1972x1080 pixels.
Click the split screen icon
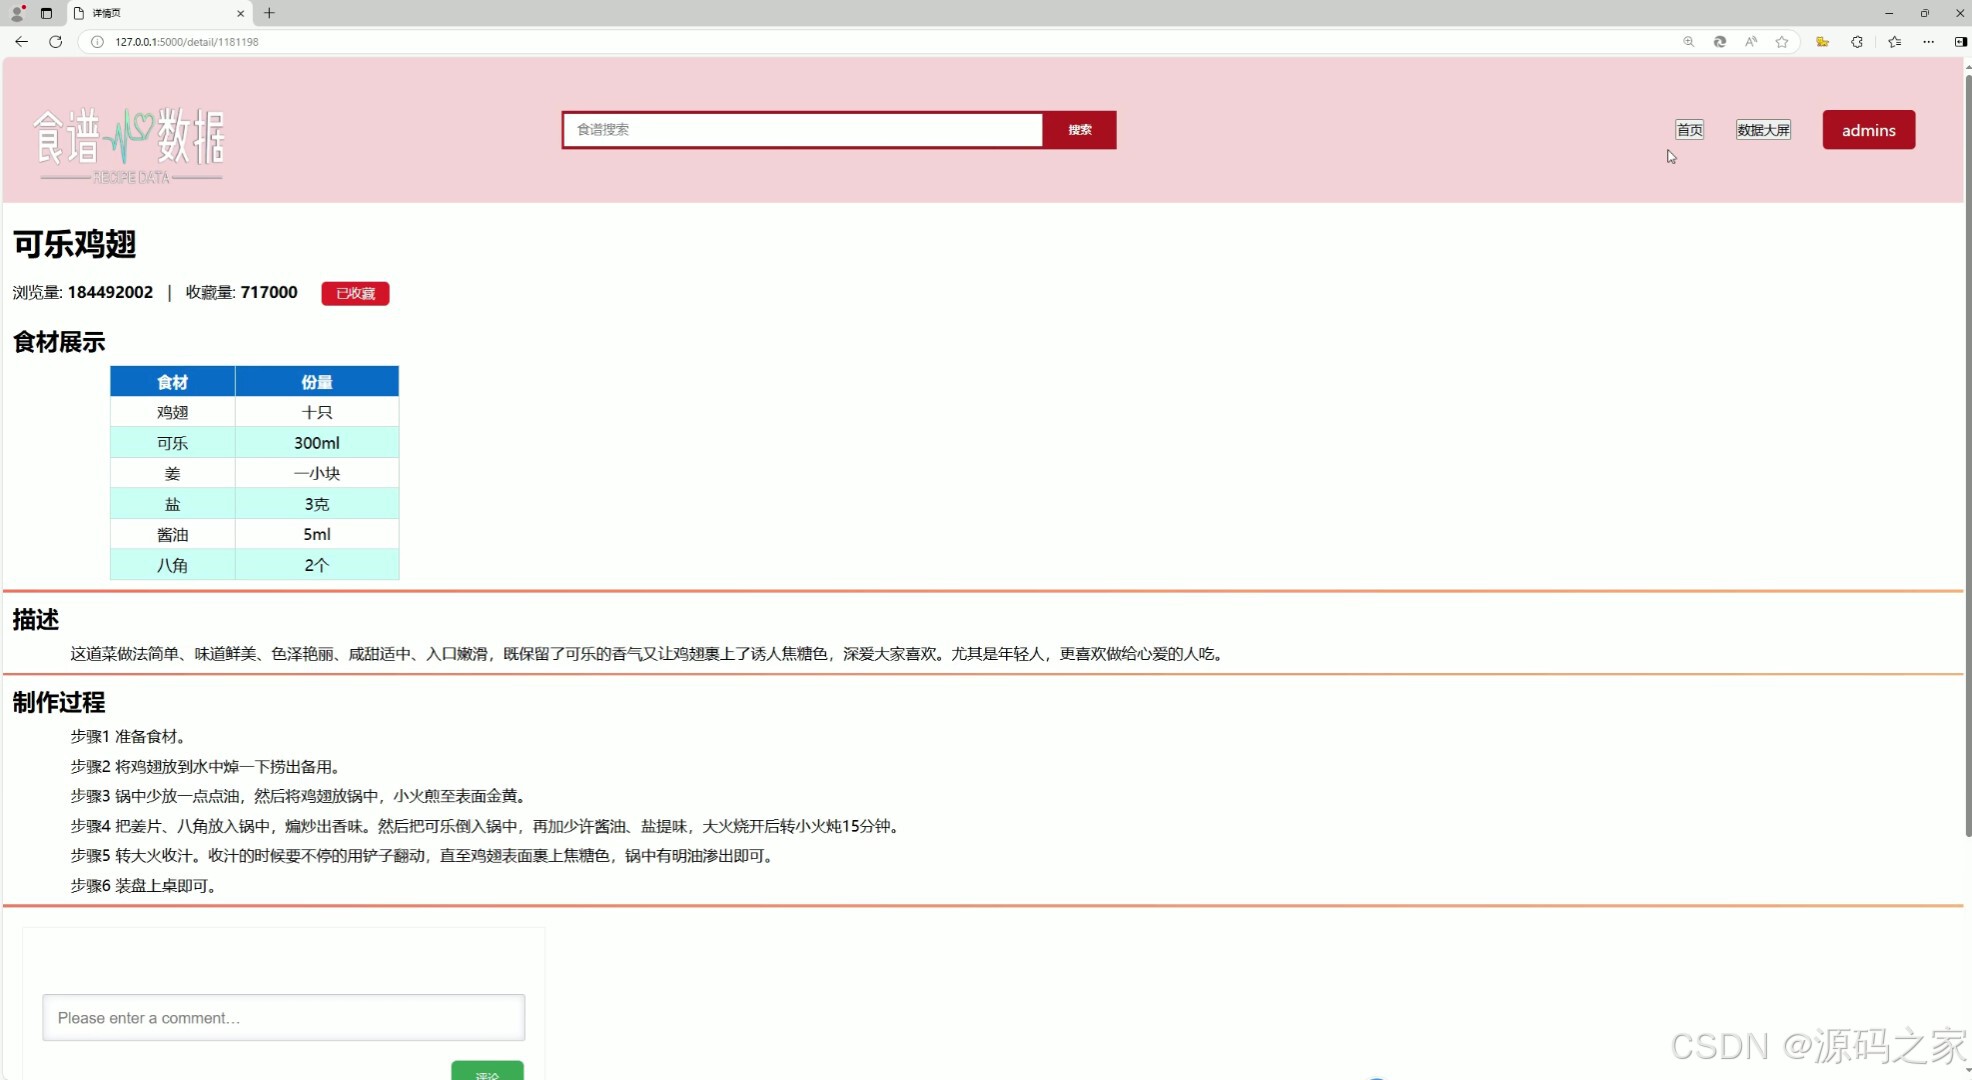click(1959, 42)
